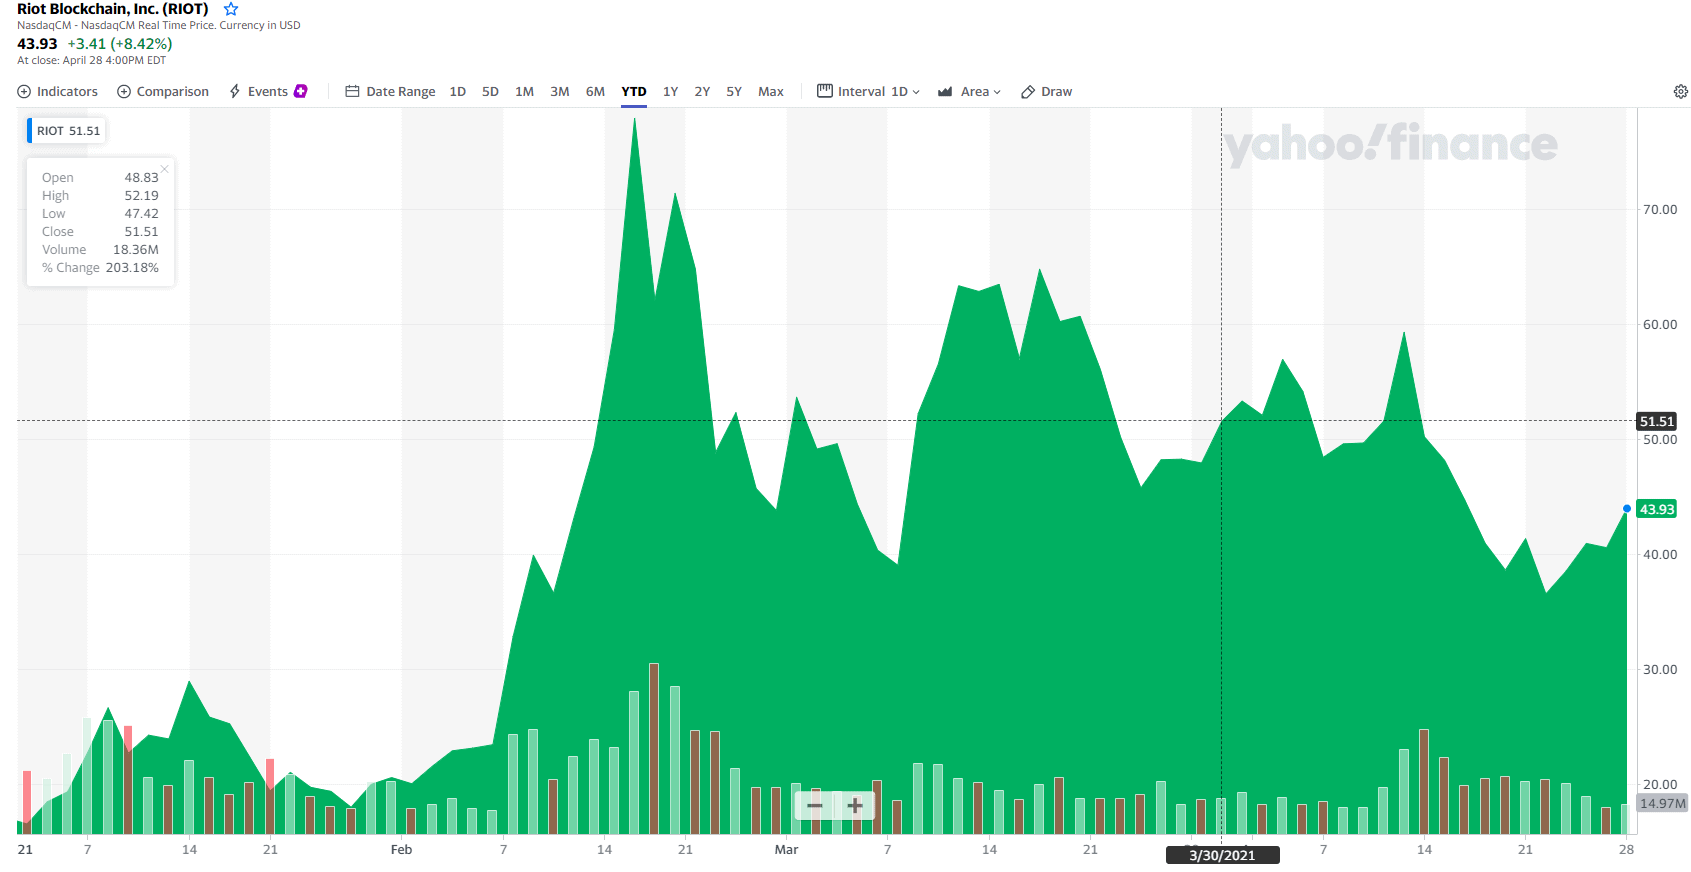Select the 5D range tab

click(x=490, y=91)
